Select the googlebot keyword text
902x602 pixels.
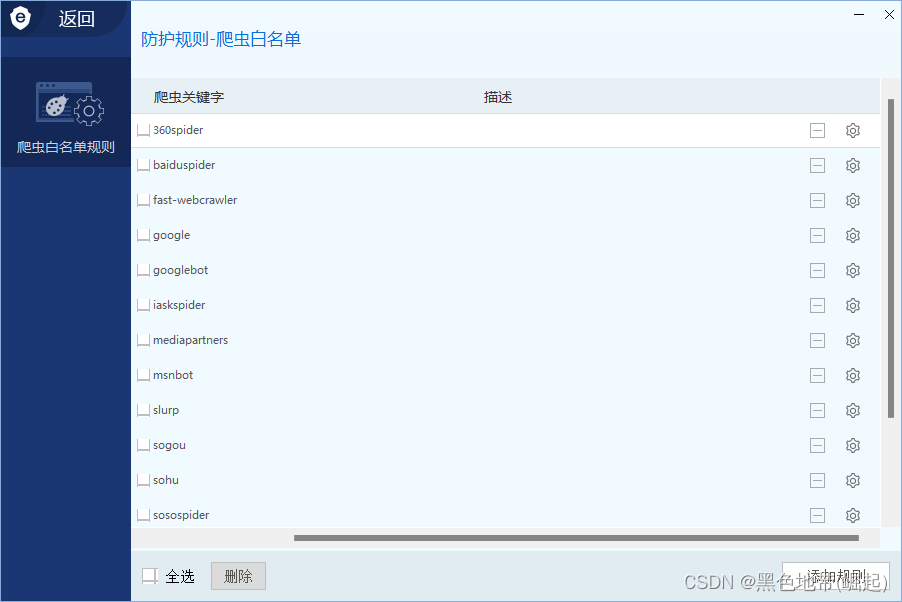coord(181,270)
